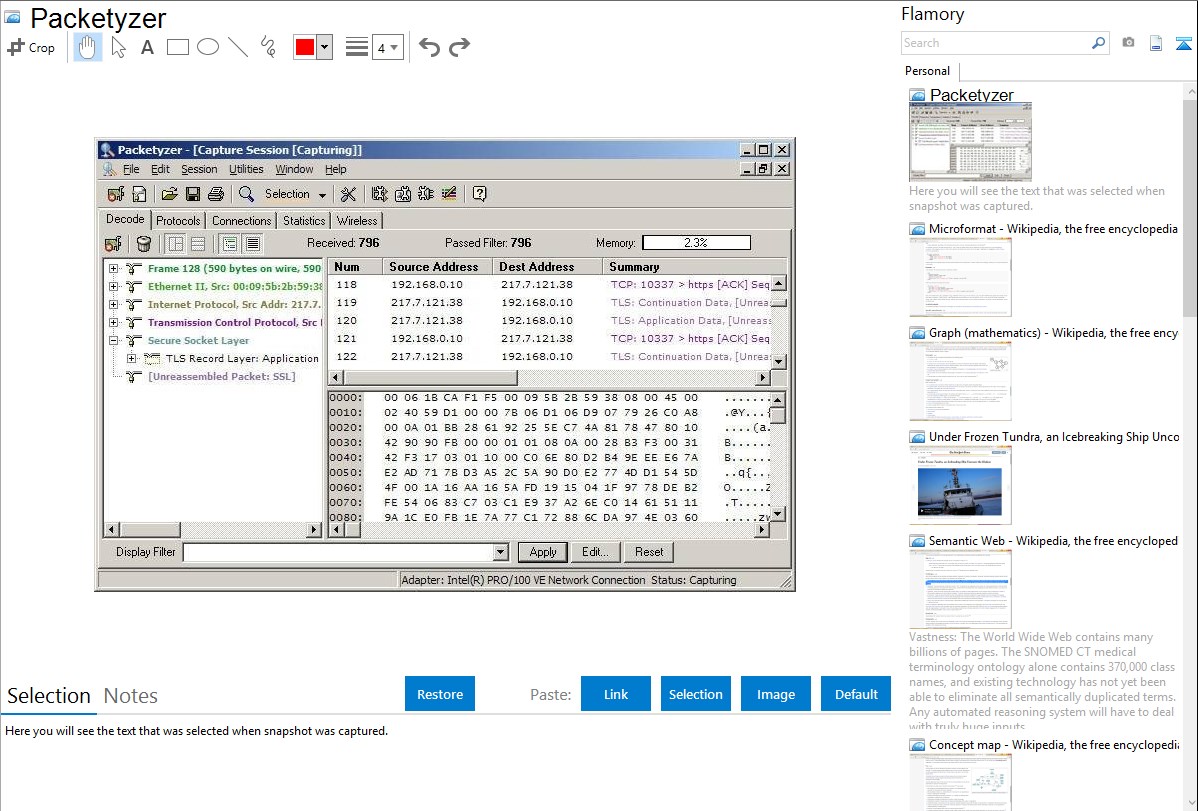The height and width of the screenshot is (811, 1198).
Task: Open the Microformat Wikipedia snapshot thumbnail
Action: pyautogui.click(x=960, y=277)
